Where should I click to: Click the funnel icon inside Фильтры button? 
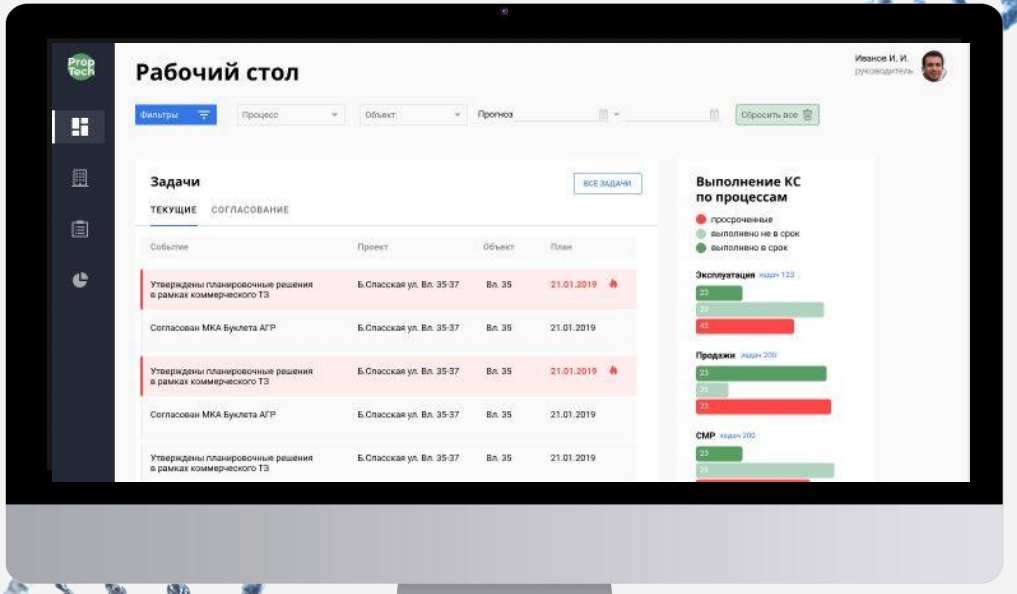204,115
